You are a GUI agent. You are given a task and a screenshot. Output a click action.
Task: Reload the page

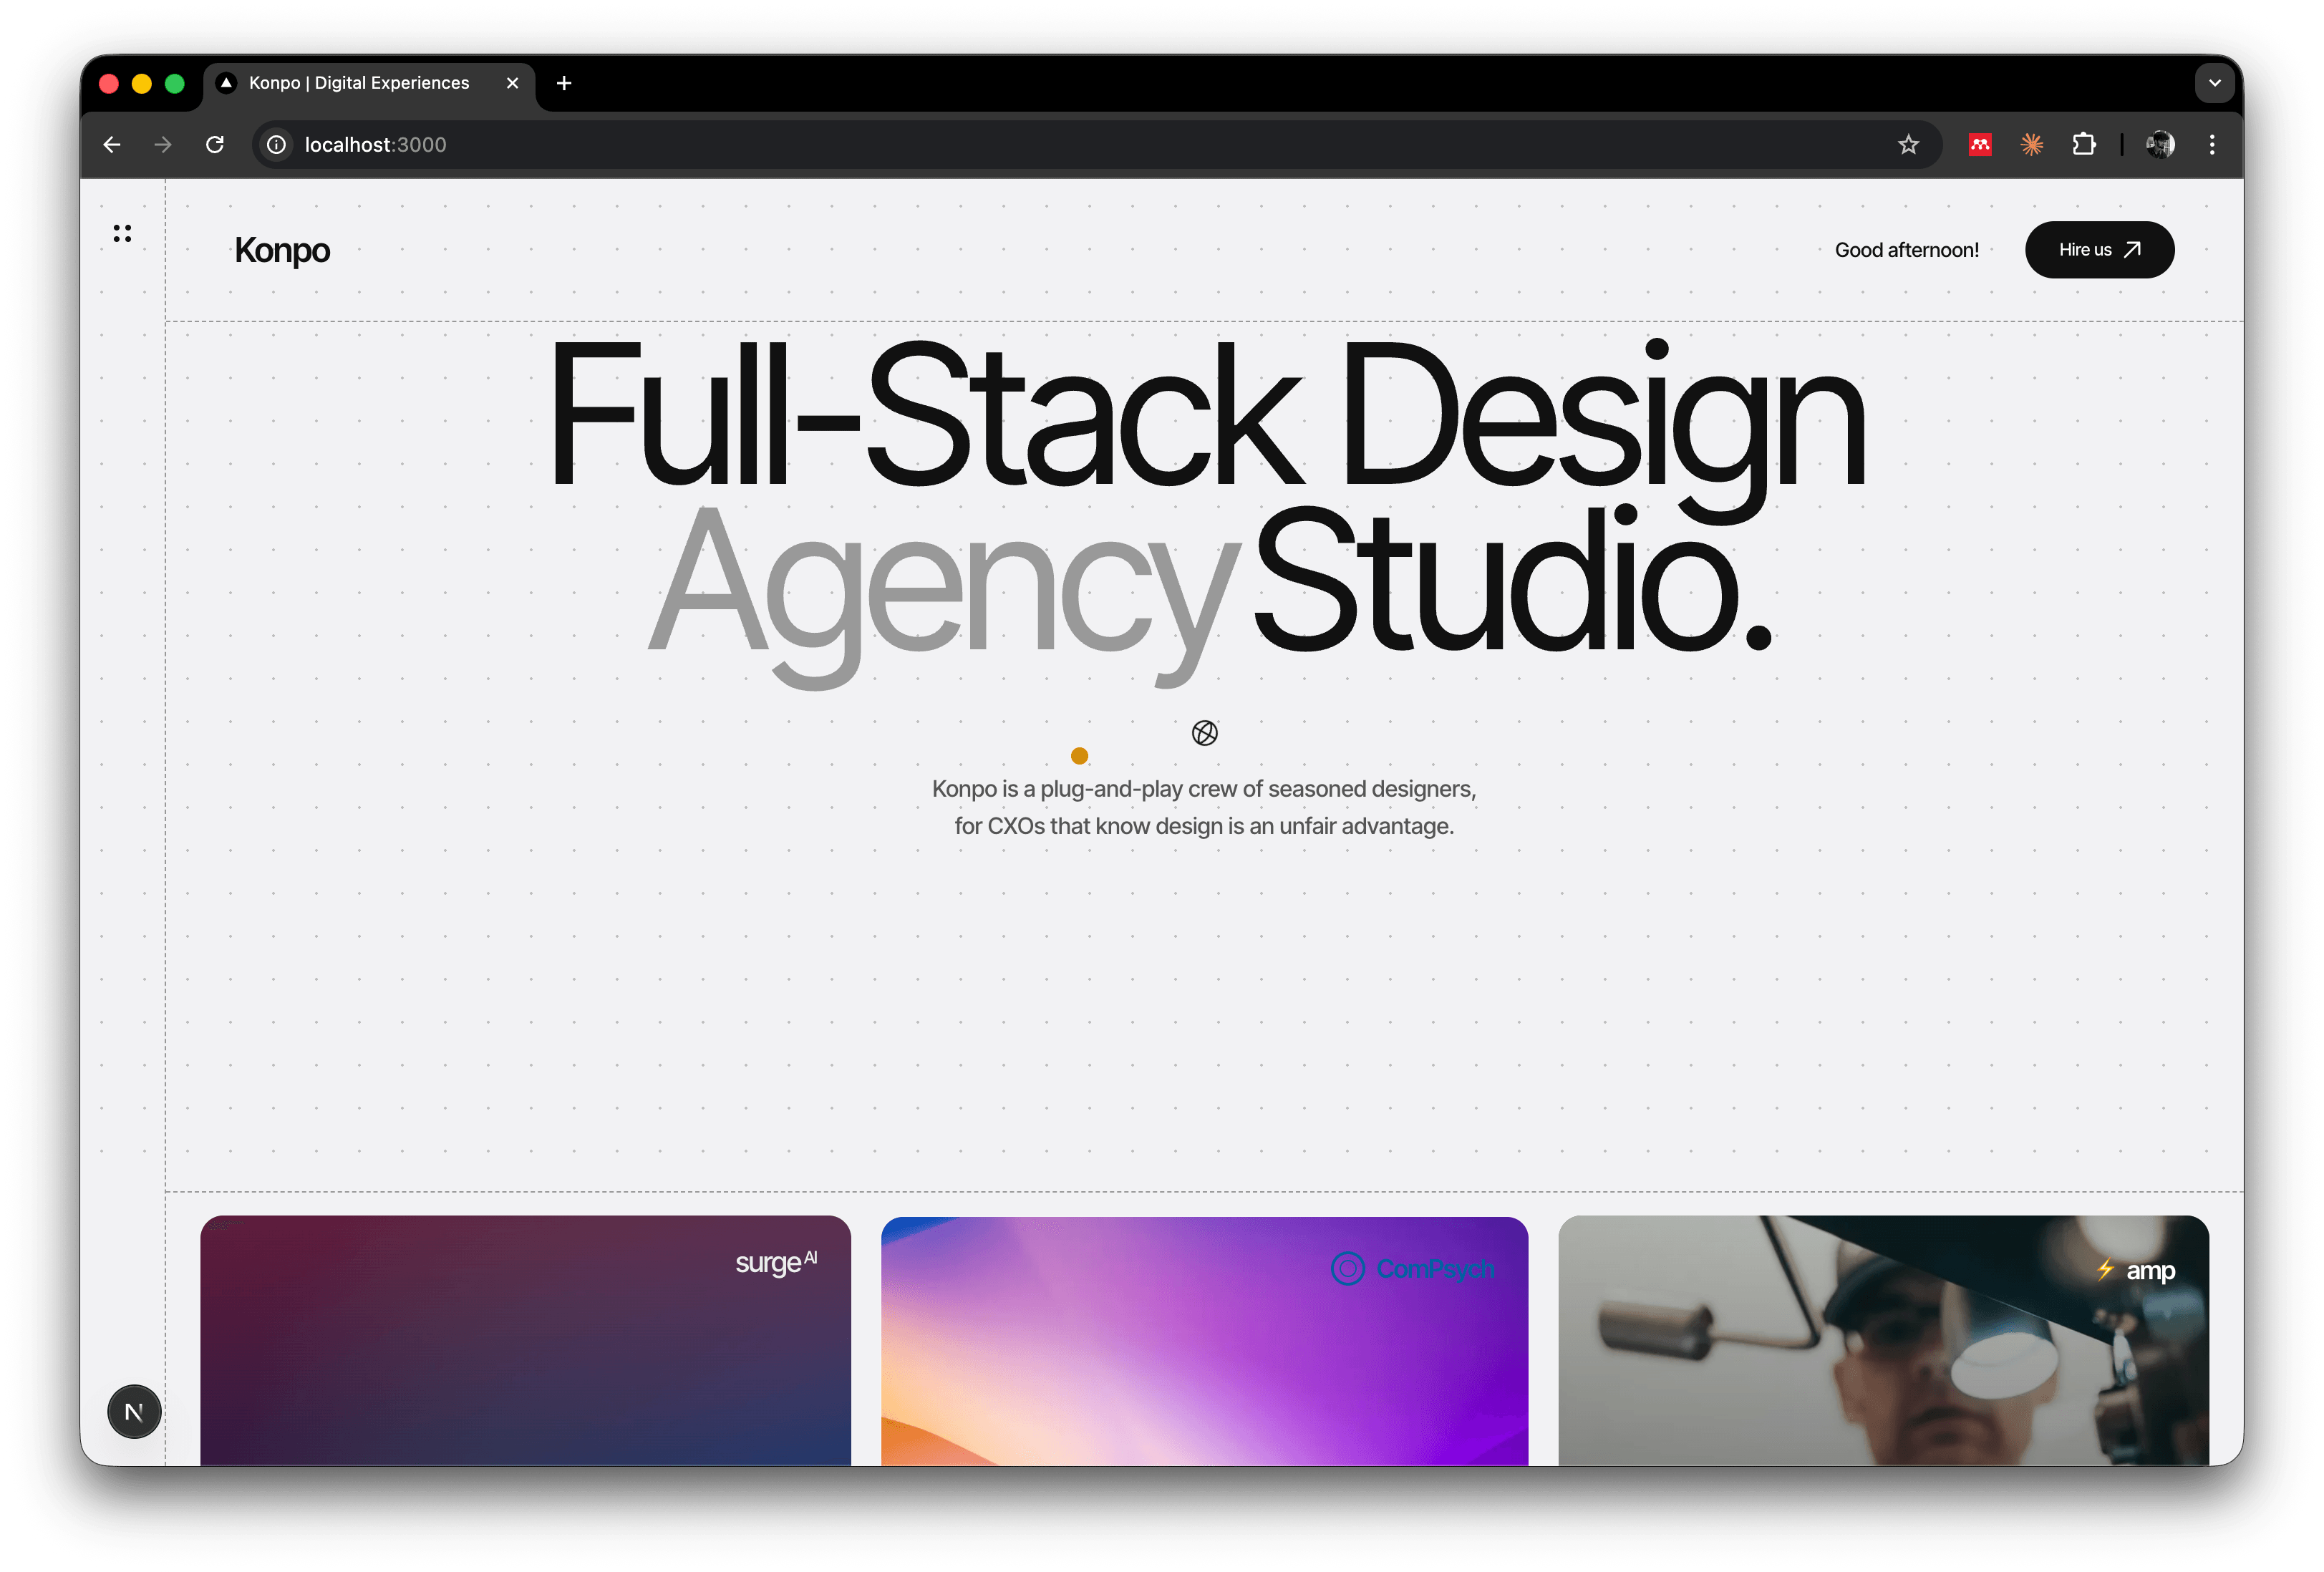215,145
